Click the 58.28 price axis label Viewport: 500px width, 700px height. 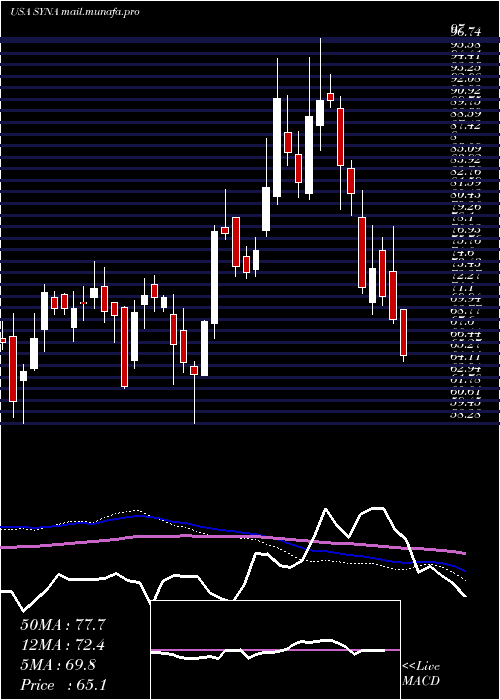coord(466,414)
